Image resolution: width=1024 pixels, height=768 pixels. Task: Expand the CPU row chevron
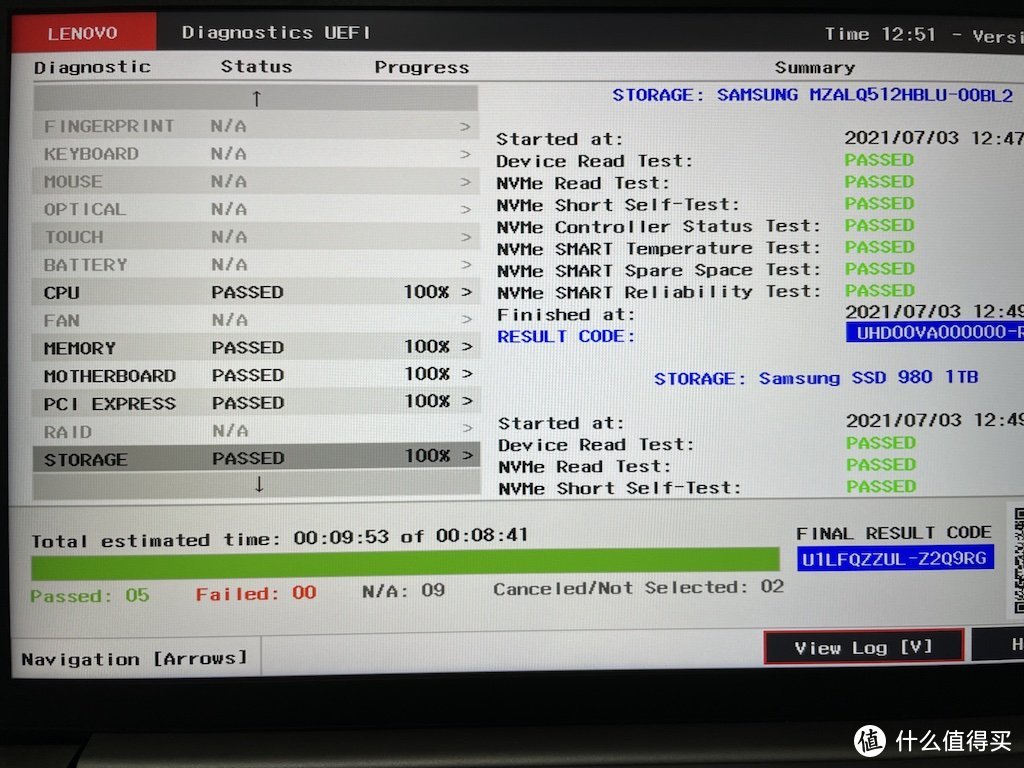(466, 292)
